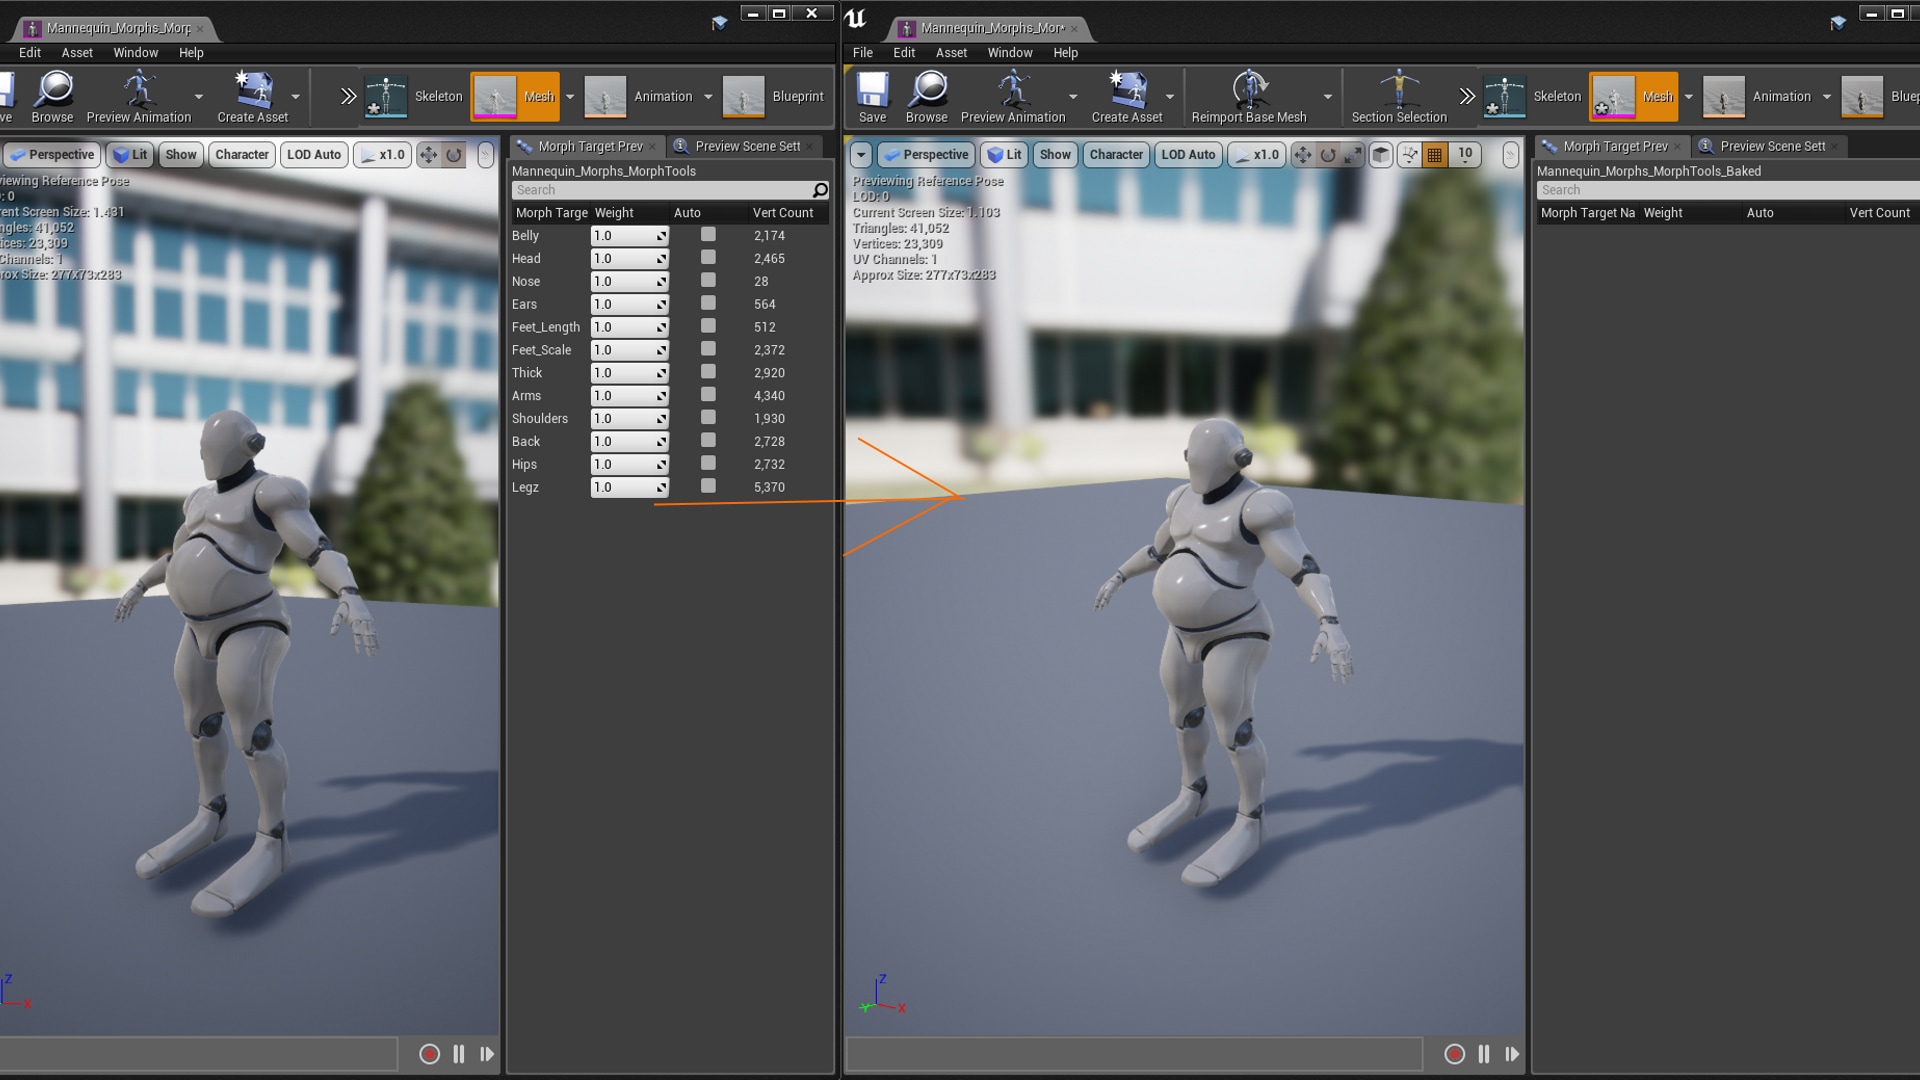Open the LOD Auto dropdown
The width and height of the screenshot is (1920, 1080).
coord(1188,154)
